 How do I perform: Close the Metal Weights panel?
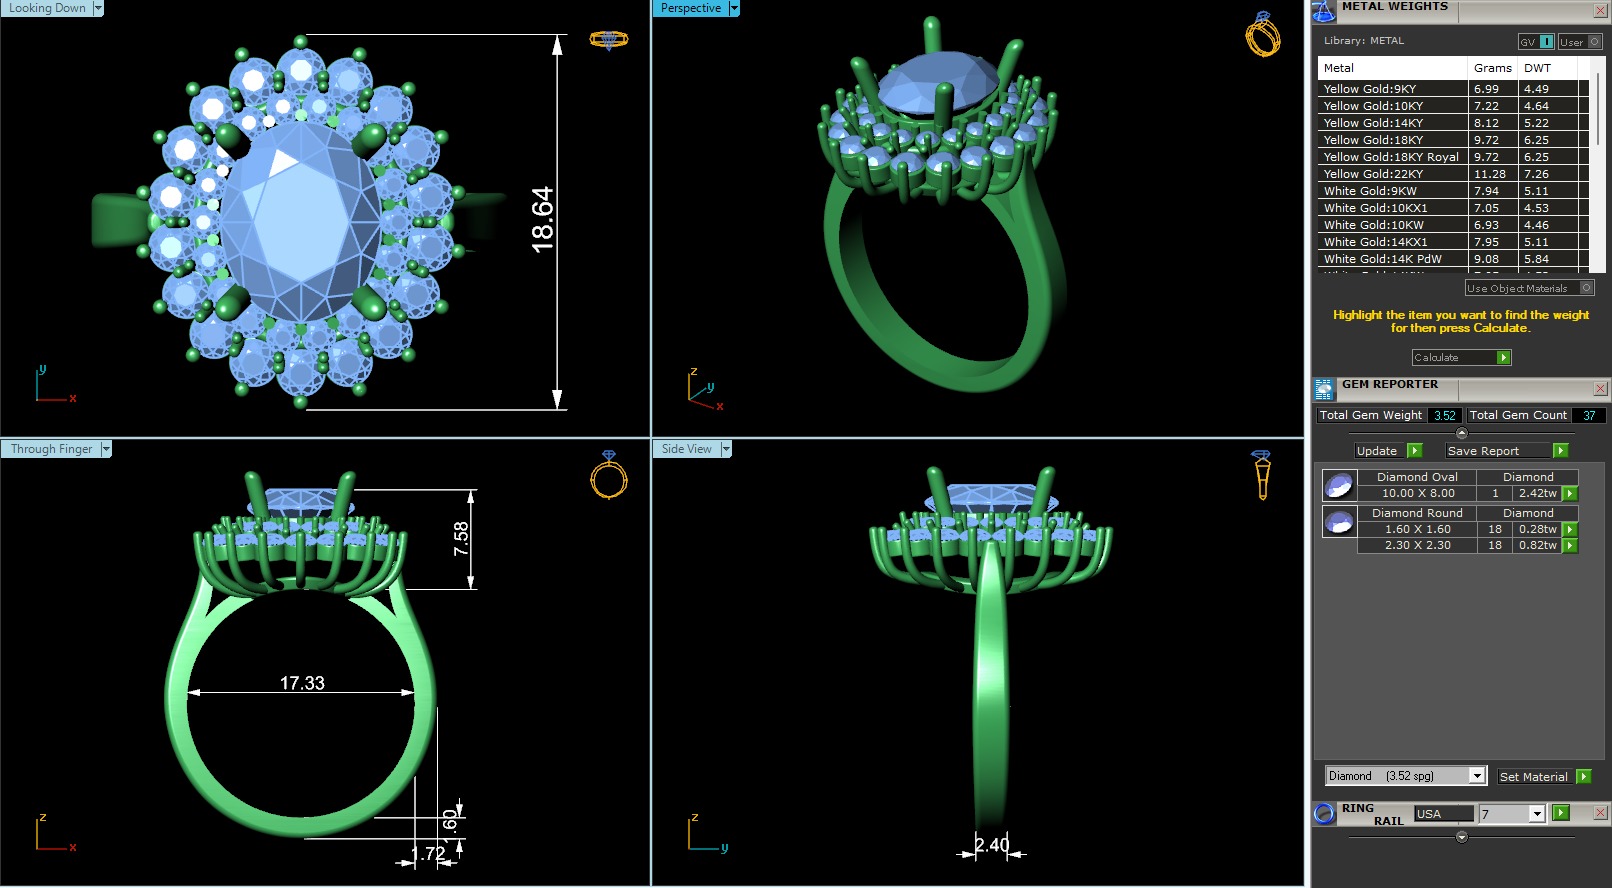[1600, 11]
